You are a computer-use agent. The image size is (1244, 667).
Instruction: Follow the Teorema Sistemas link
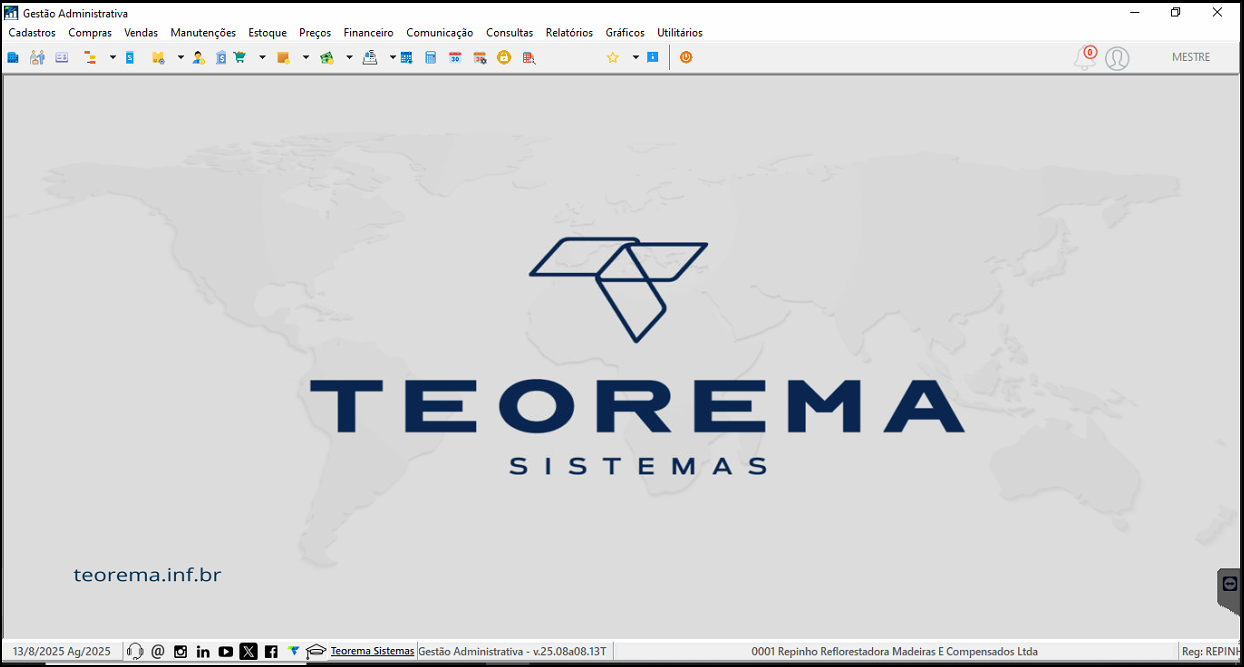[372, 651]
